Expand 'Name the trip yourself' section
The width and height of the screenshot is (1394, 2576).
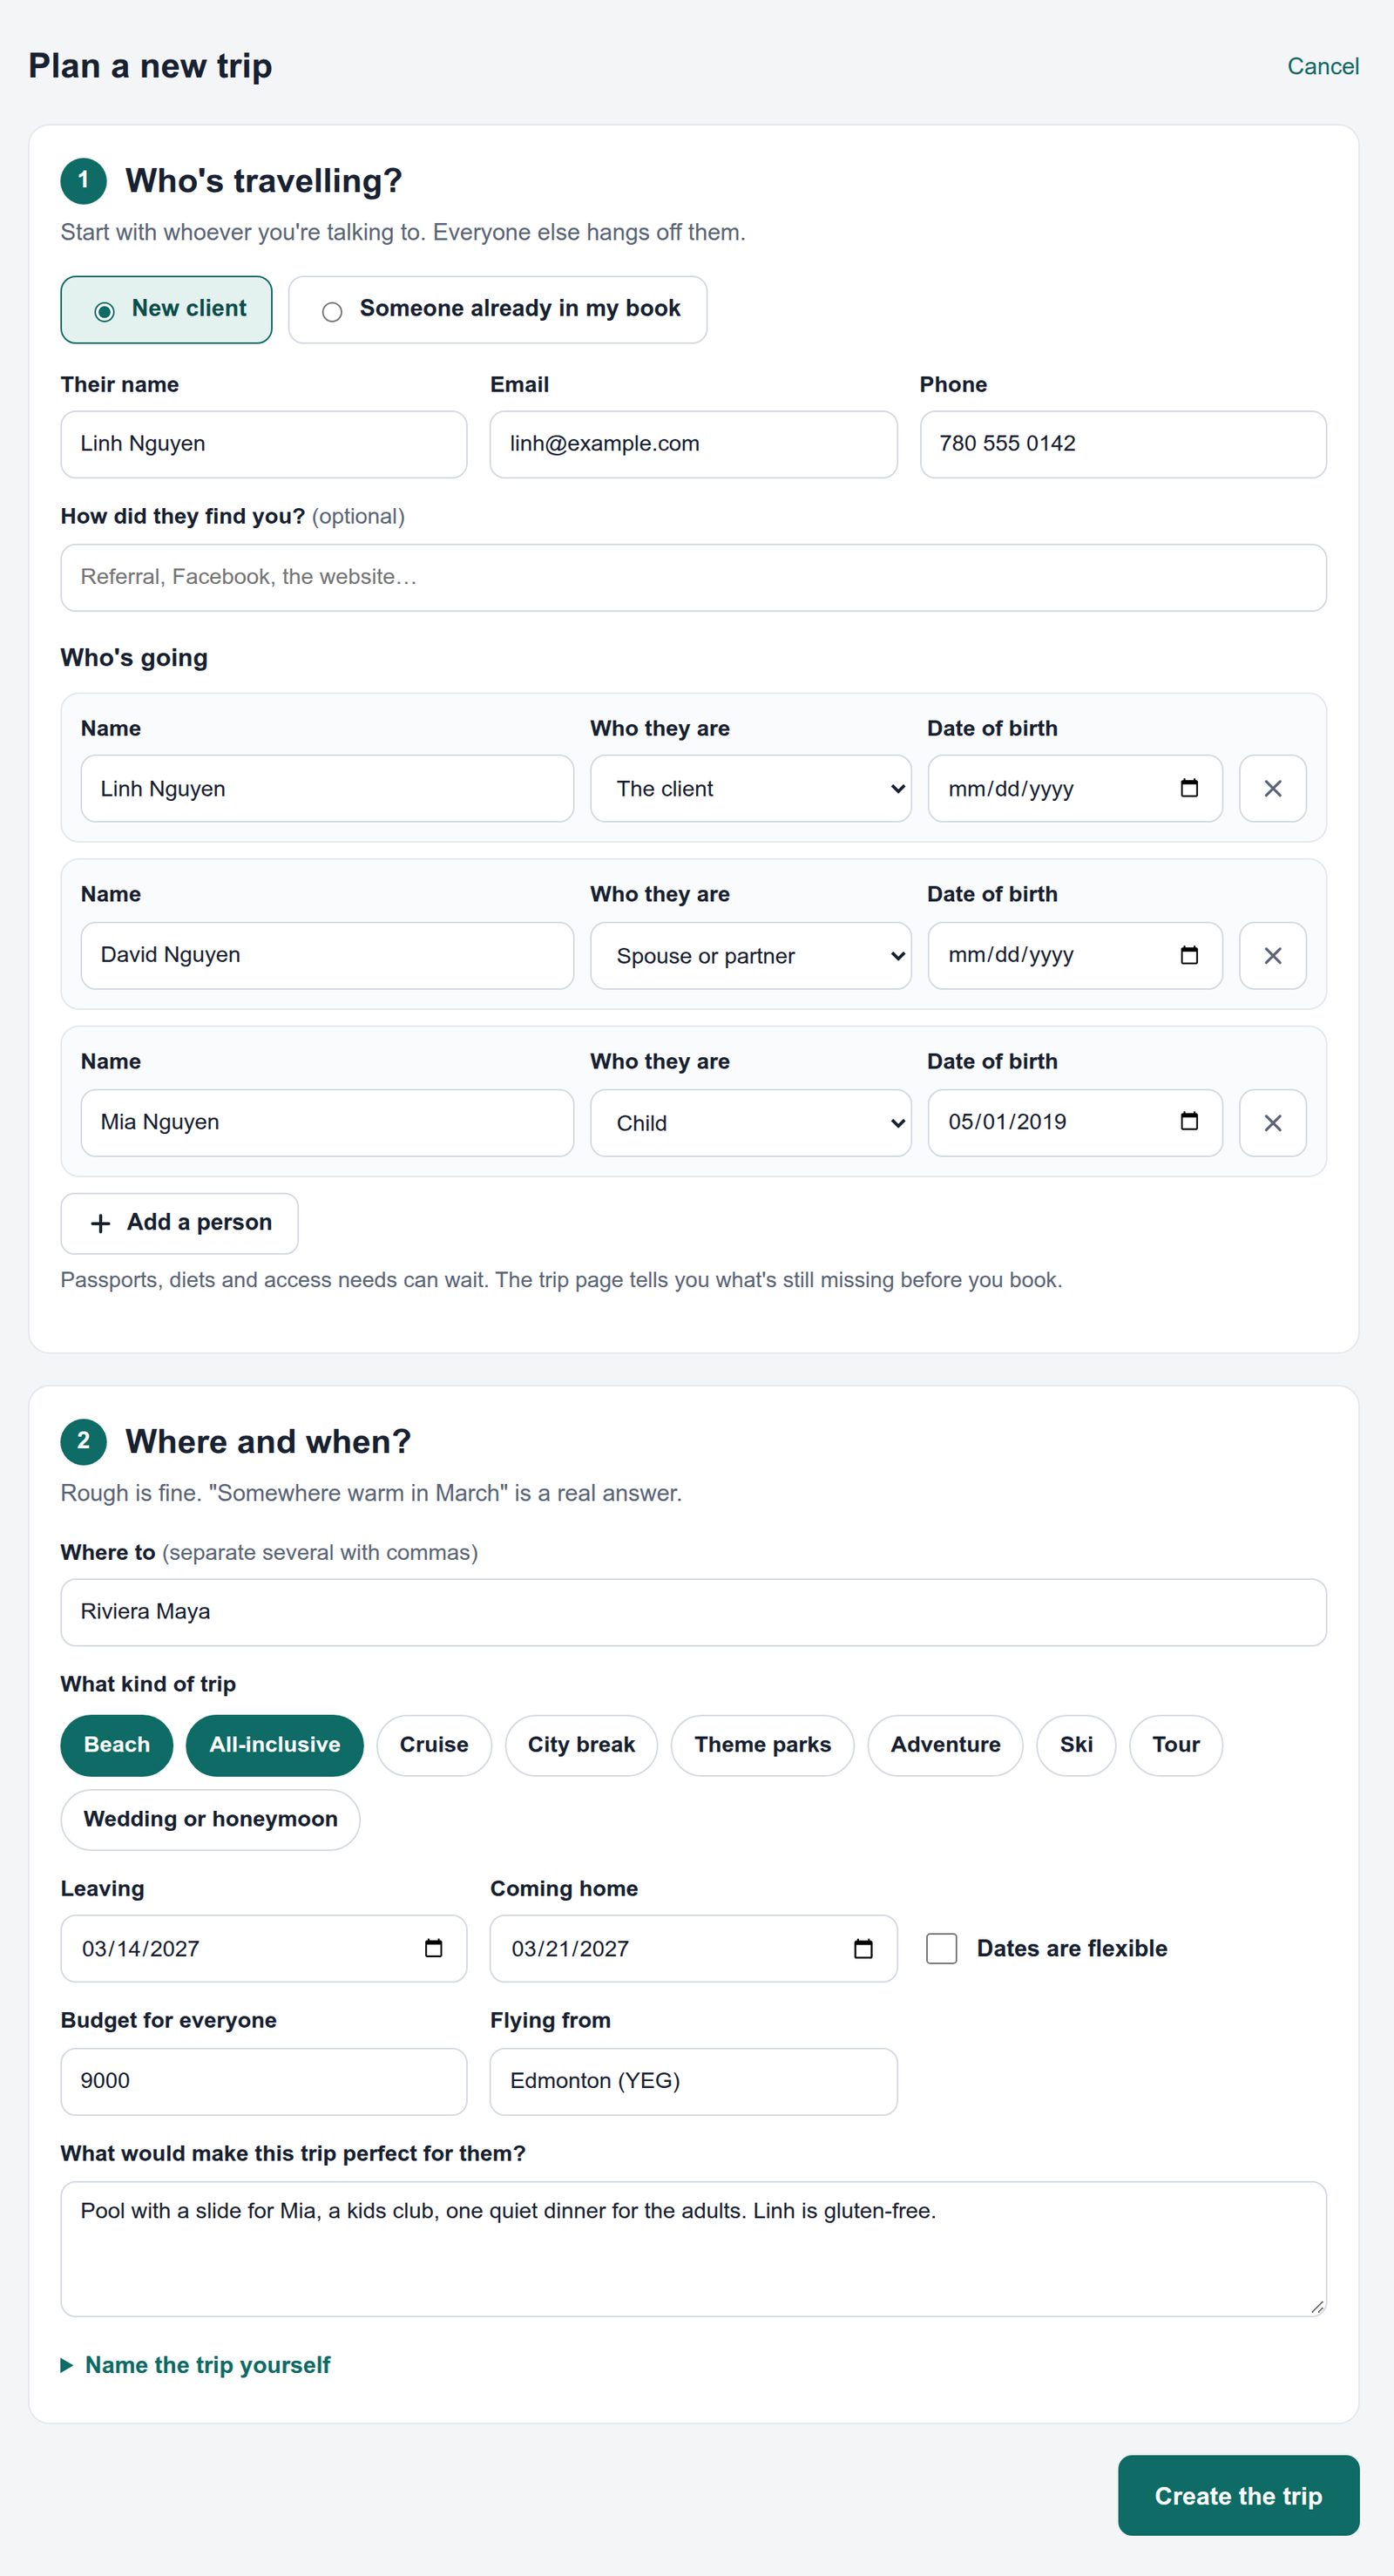pyautogui.click(x=196, y=2365)
